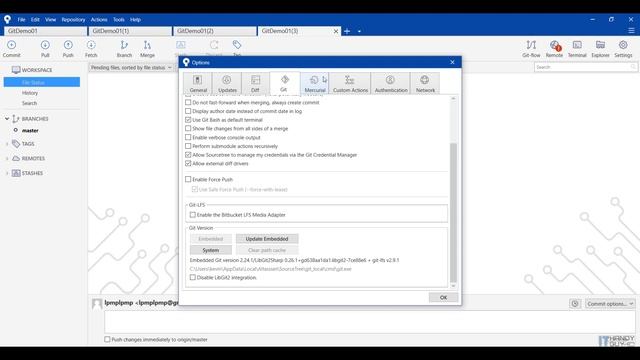Open the Repository menu

(73, 20)
